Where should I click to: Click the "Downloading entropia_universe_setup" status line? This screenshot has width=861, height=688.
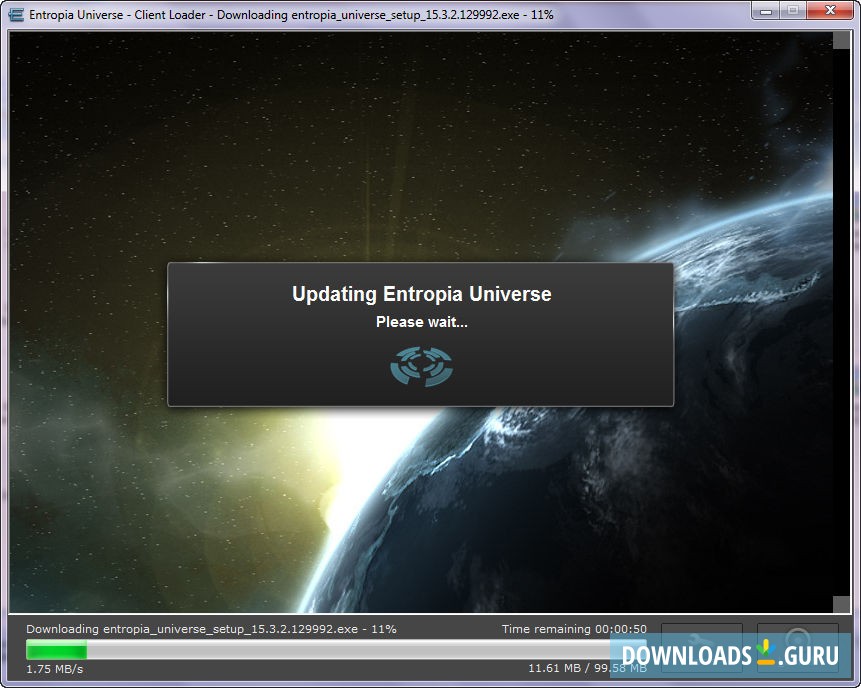click(211, 629)
